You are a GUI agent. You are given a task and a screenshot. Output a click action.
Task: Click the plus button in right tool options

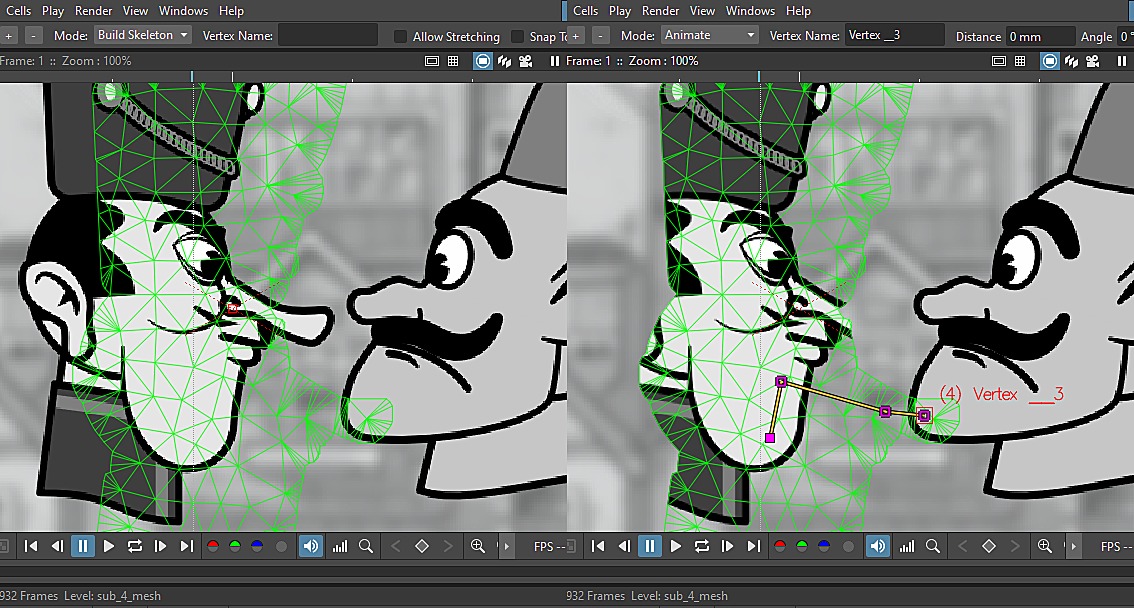[576, 35]
